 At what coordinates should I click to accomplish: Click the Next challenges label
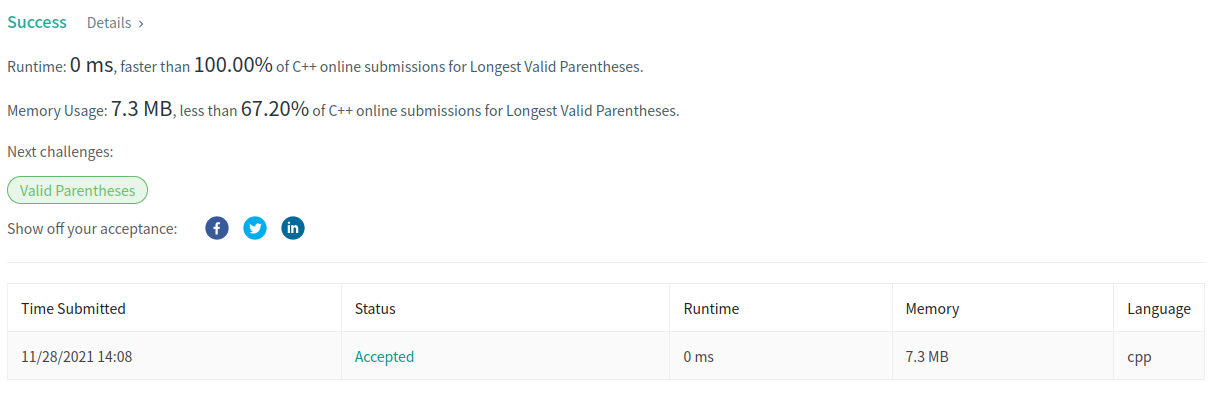click(x=60, y=152)
